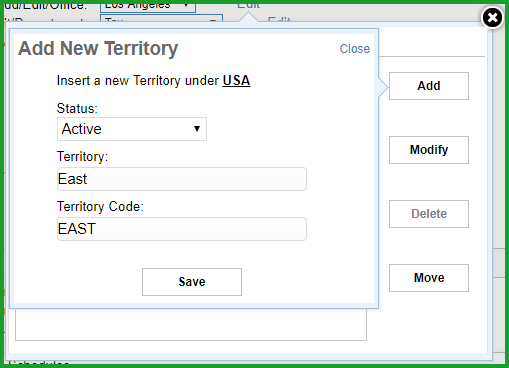Click the Territory field containing East

182,179
